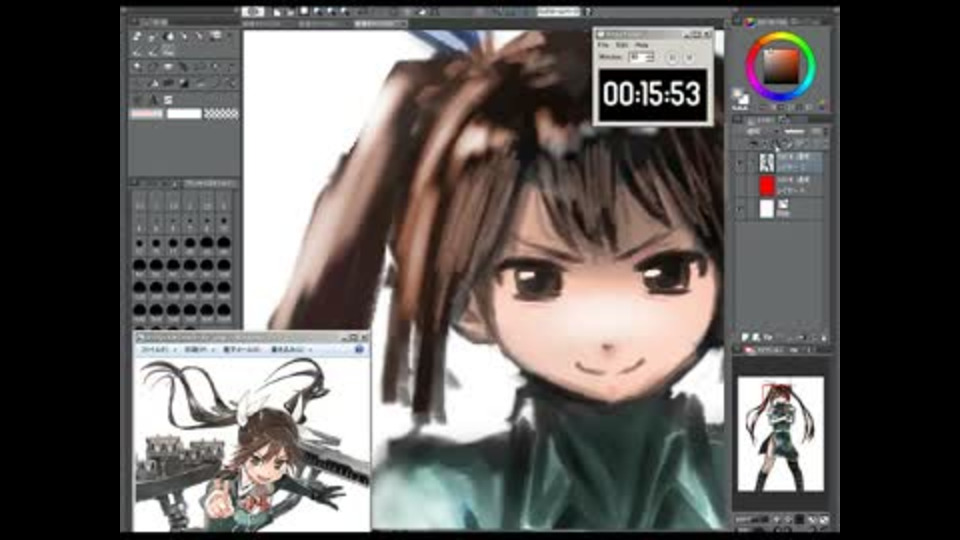960x540 pixels.
Task: Open the Help menu in the timer window
Action: [642, 45]
